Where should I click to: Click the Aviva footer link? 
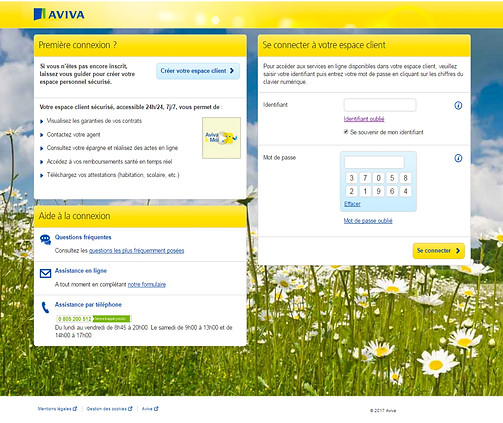tap(147, 409)
